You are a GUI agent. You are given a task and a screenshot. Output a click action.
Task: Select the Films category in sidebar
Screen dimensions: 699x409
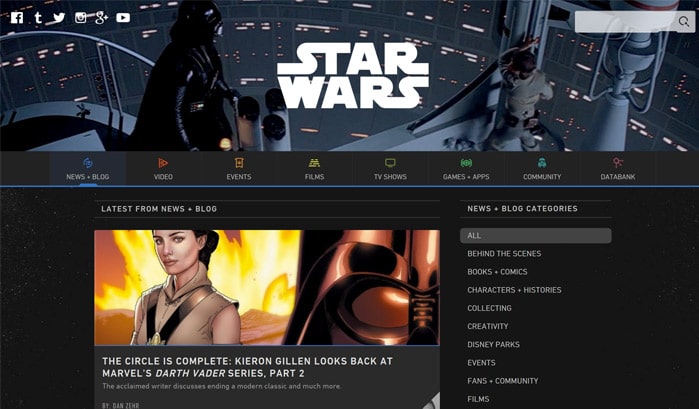[x=478, y=399]
